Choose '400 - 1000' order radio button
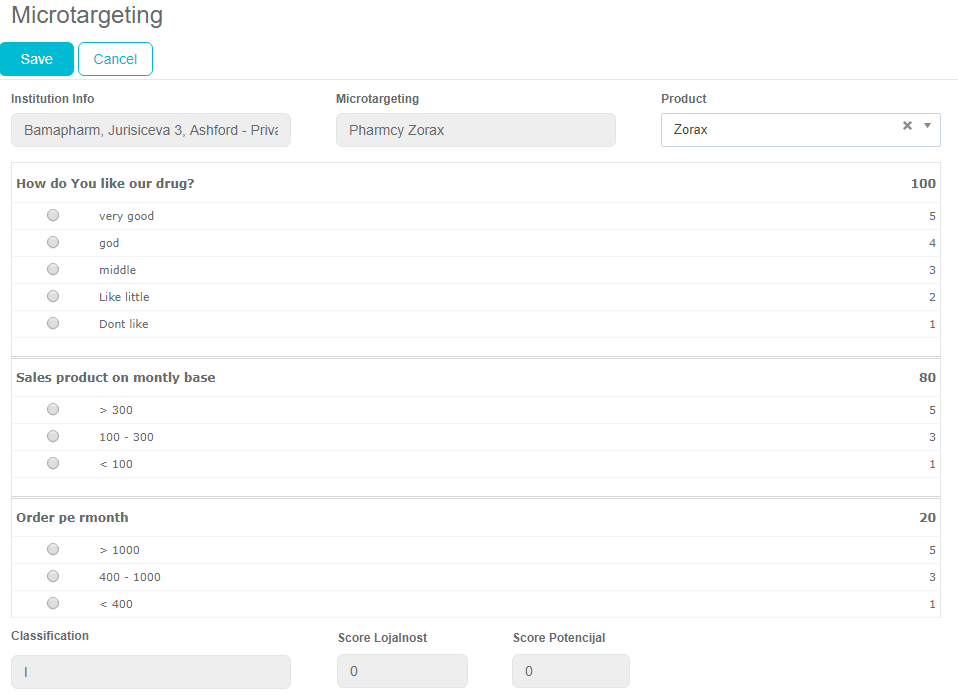958x696 pixels. [x=53, y=577]
